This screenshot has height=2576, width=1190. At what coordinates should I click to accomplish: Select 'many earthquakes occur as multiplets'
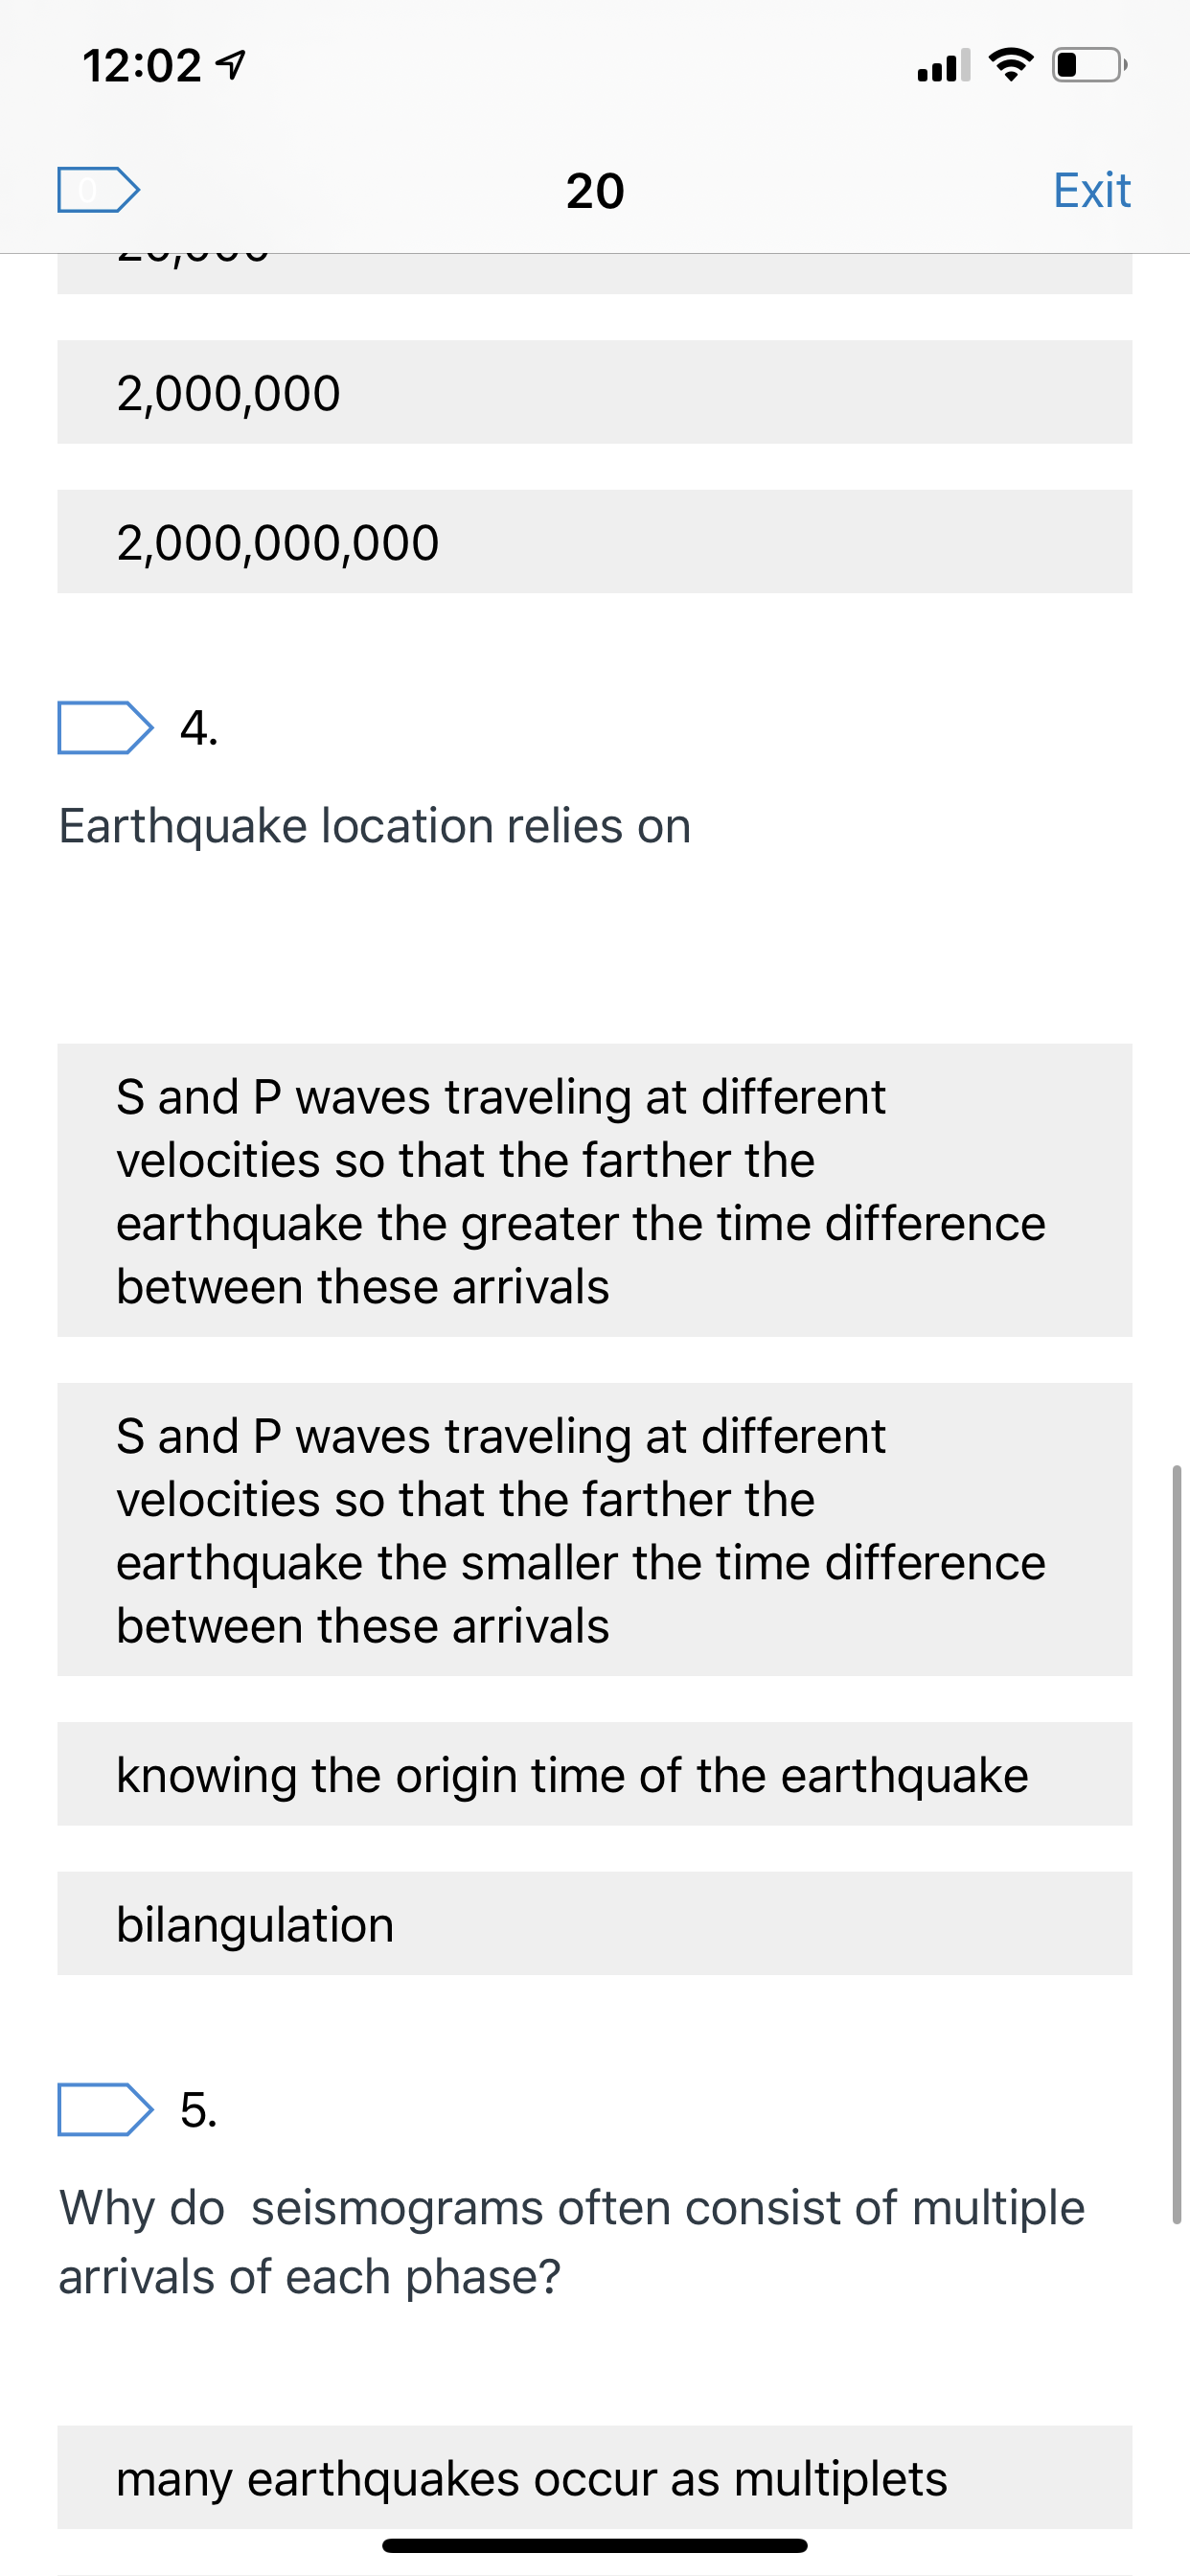(x=594, y=2477)
